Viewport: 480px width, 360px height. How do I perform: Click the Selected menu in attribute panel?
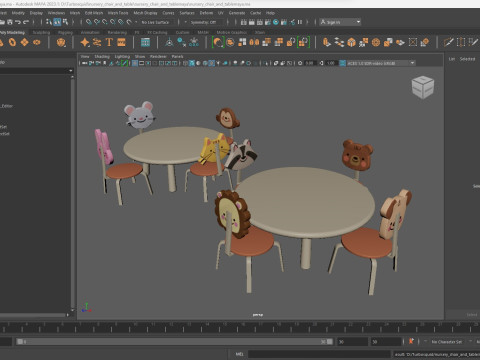click(467, 59)
